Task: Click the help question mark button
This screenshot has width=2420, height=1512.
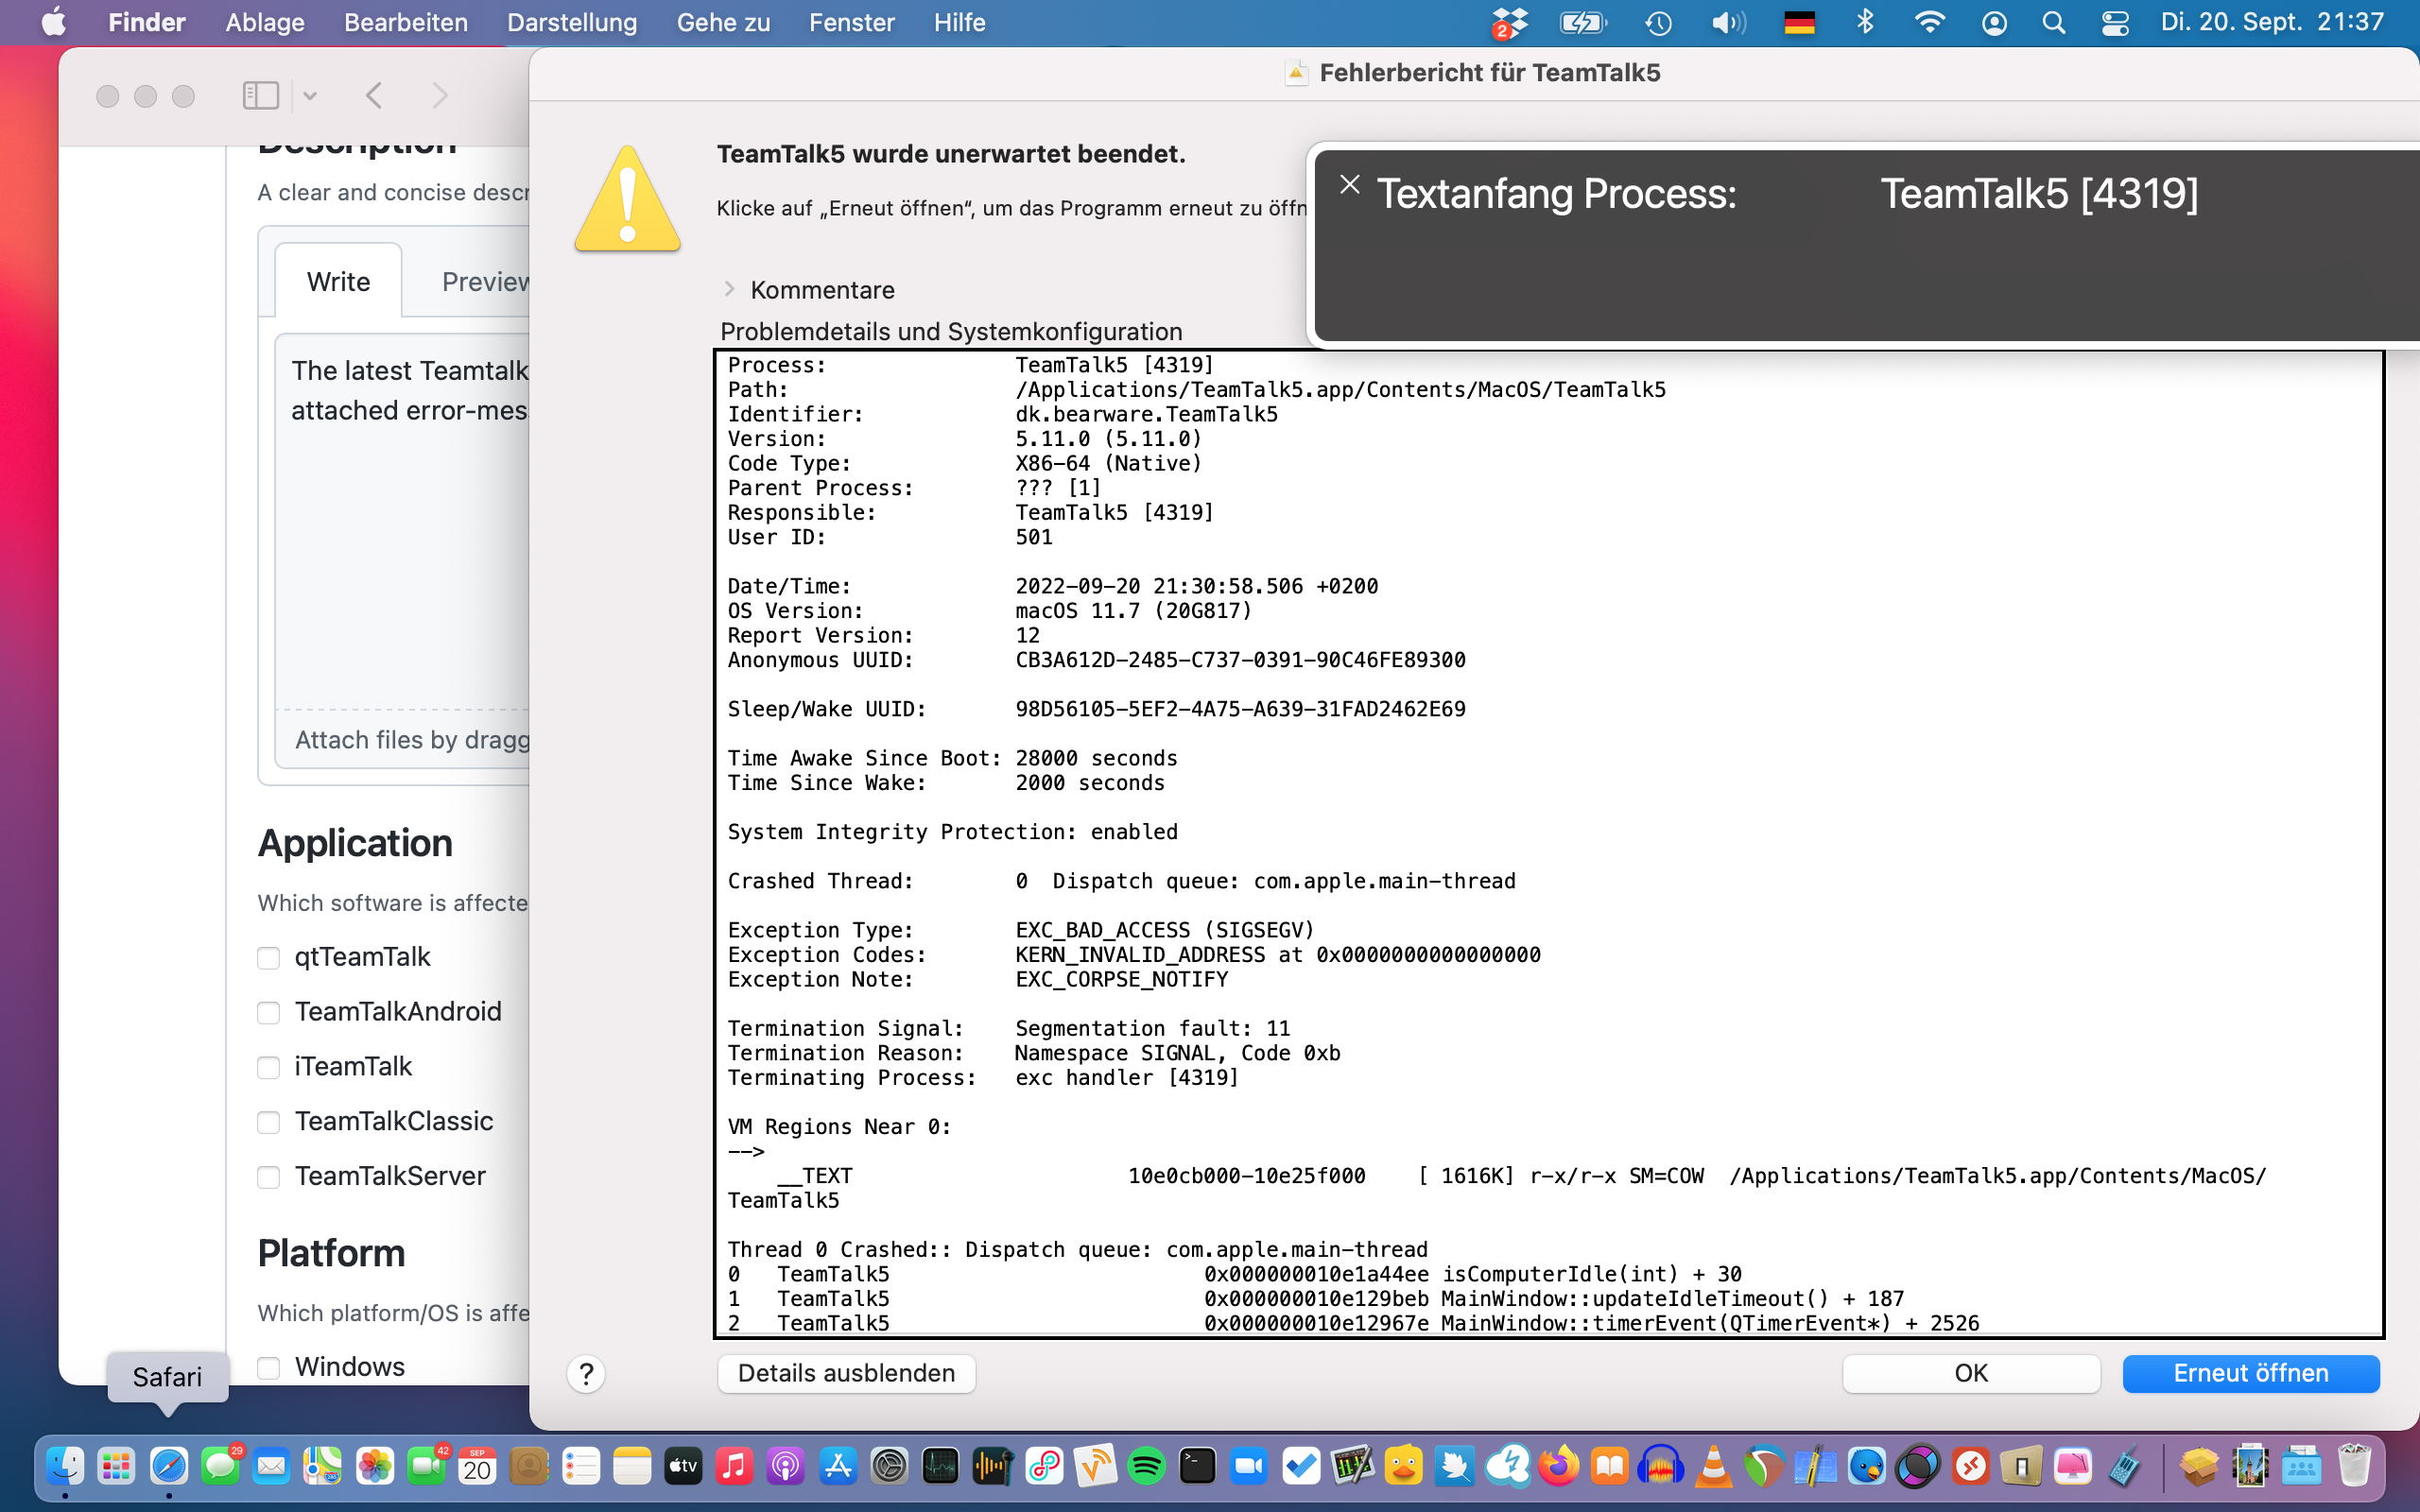Action: [x=586, y=1374]
